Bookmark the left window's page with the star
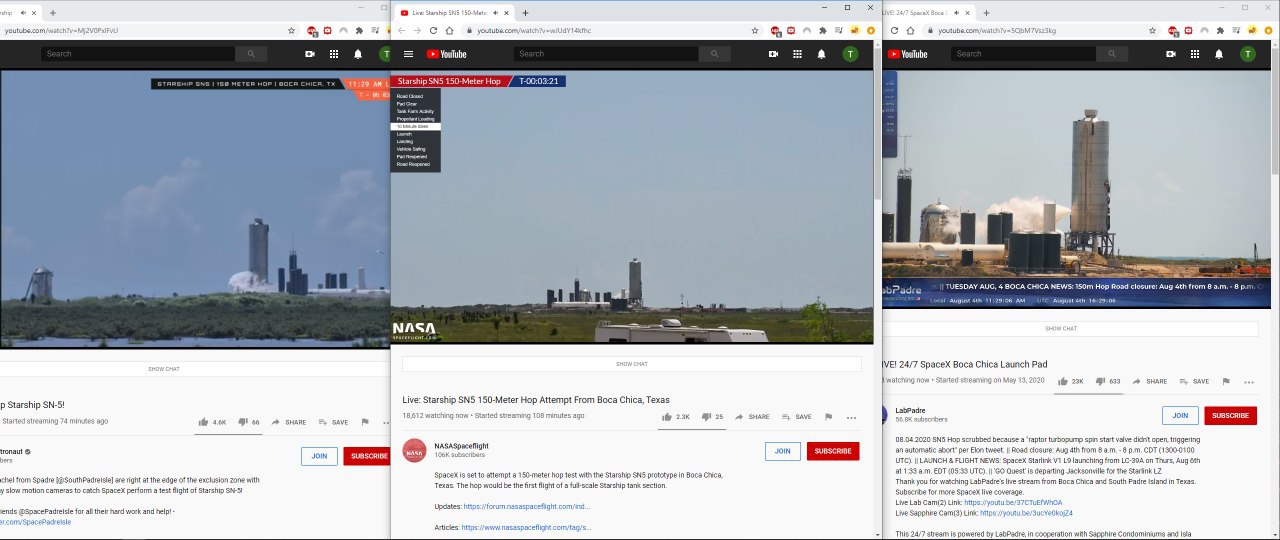 point(290,31)
